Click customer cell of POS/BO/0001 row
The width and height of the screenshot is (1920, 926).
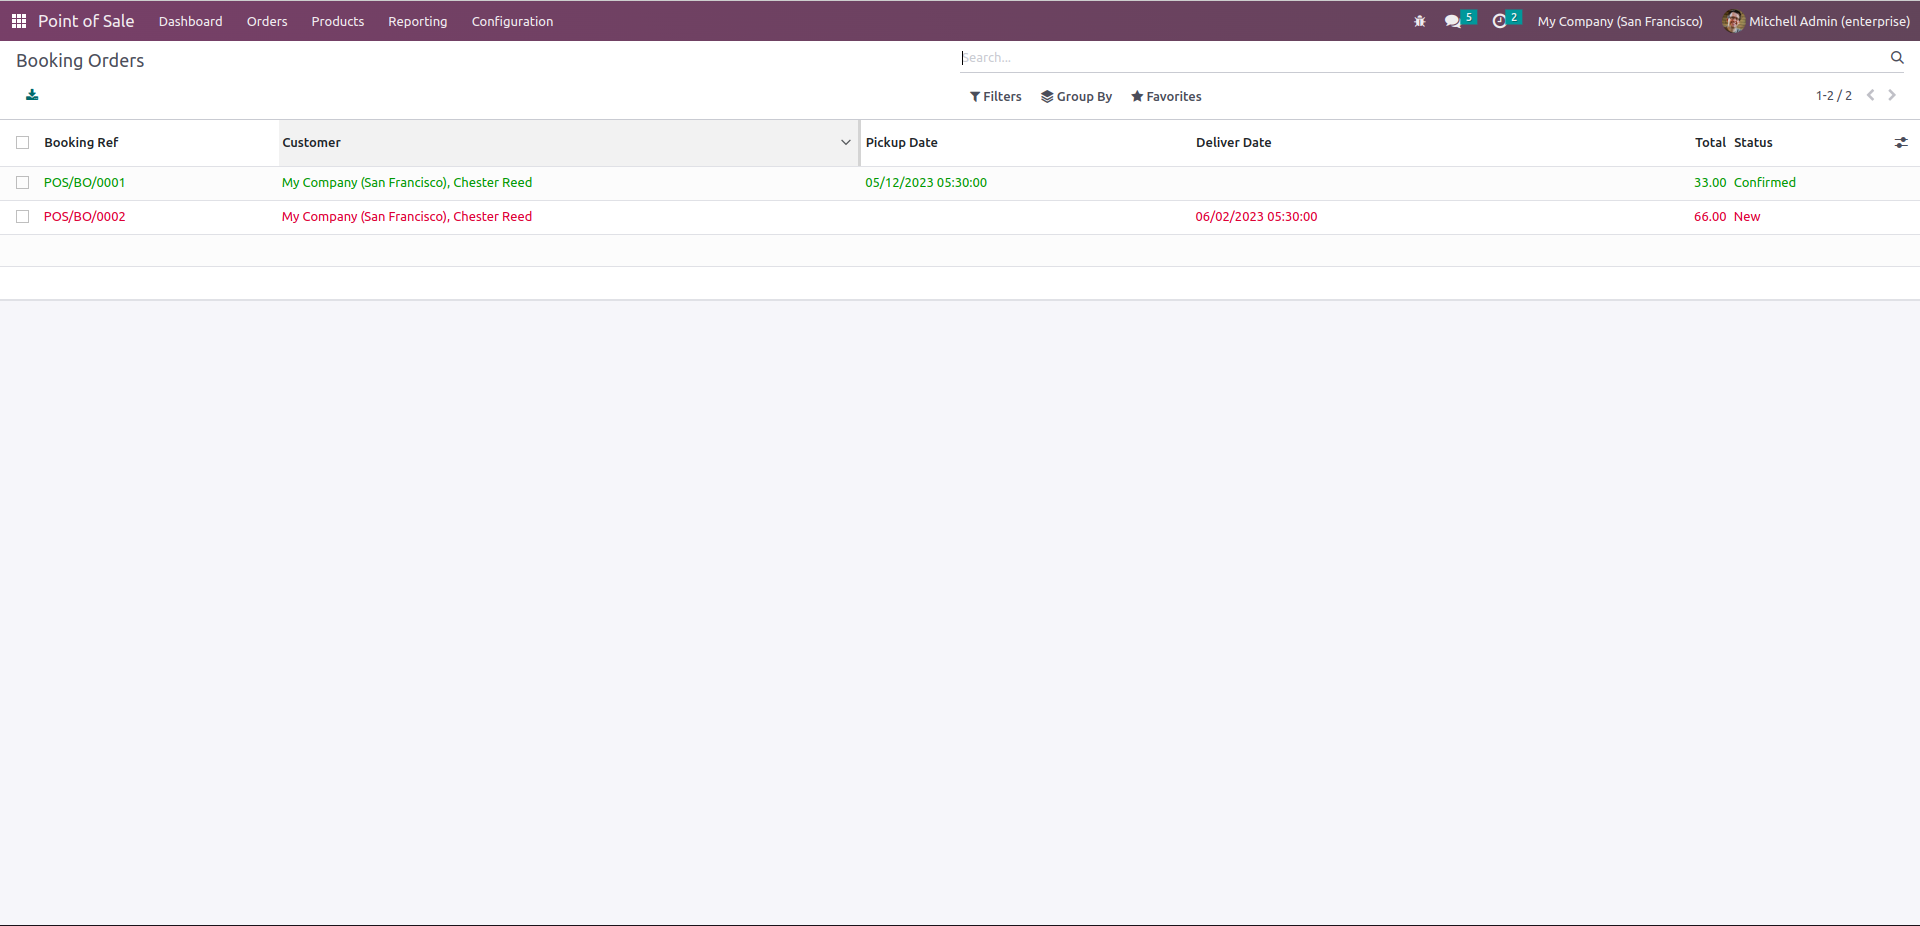[407, 183]
